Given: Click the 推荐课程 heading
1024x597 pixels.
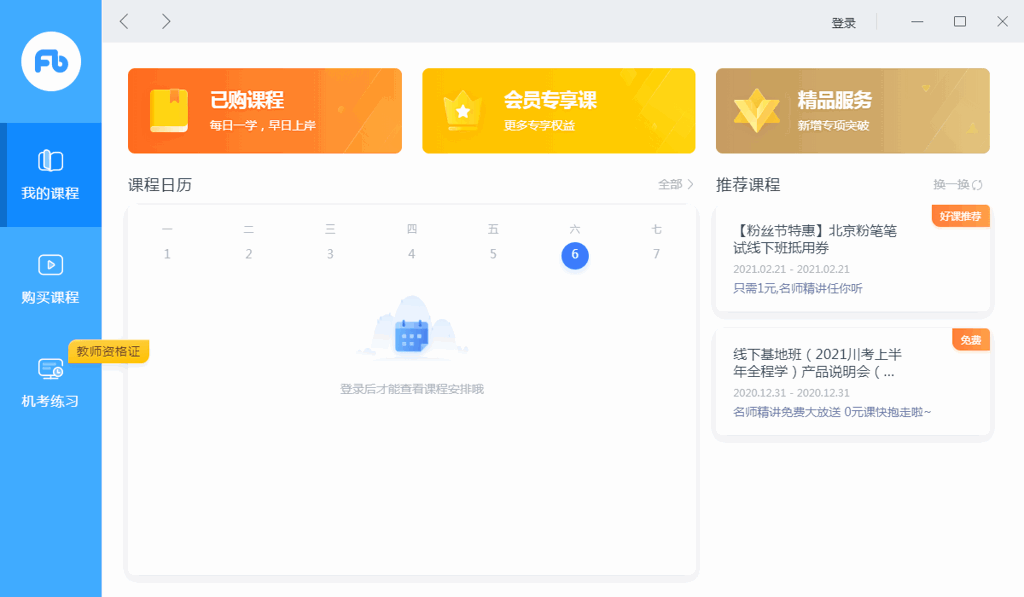Looking at the screenshot, I should (x=748, y=185).
